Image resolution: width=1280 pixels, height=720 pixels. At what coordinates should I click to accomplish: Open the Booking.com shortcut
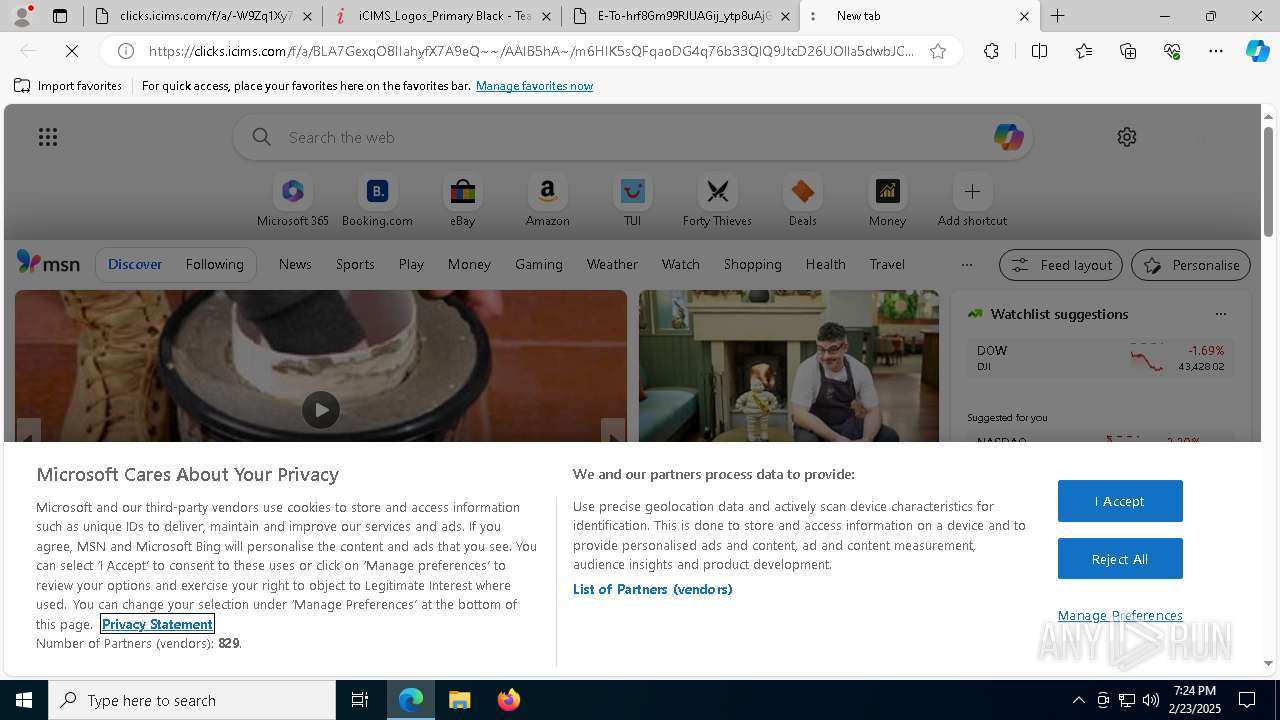[x=377, y=201]
